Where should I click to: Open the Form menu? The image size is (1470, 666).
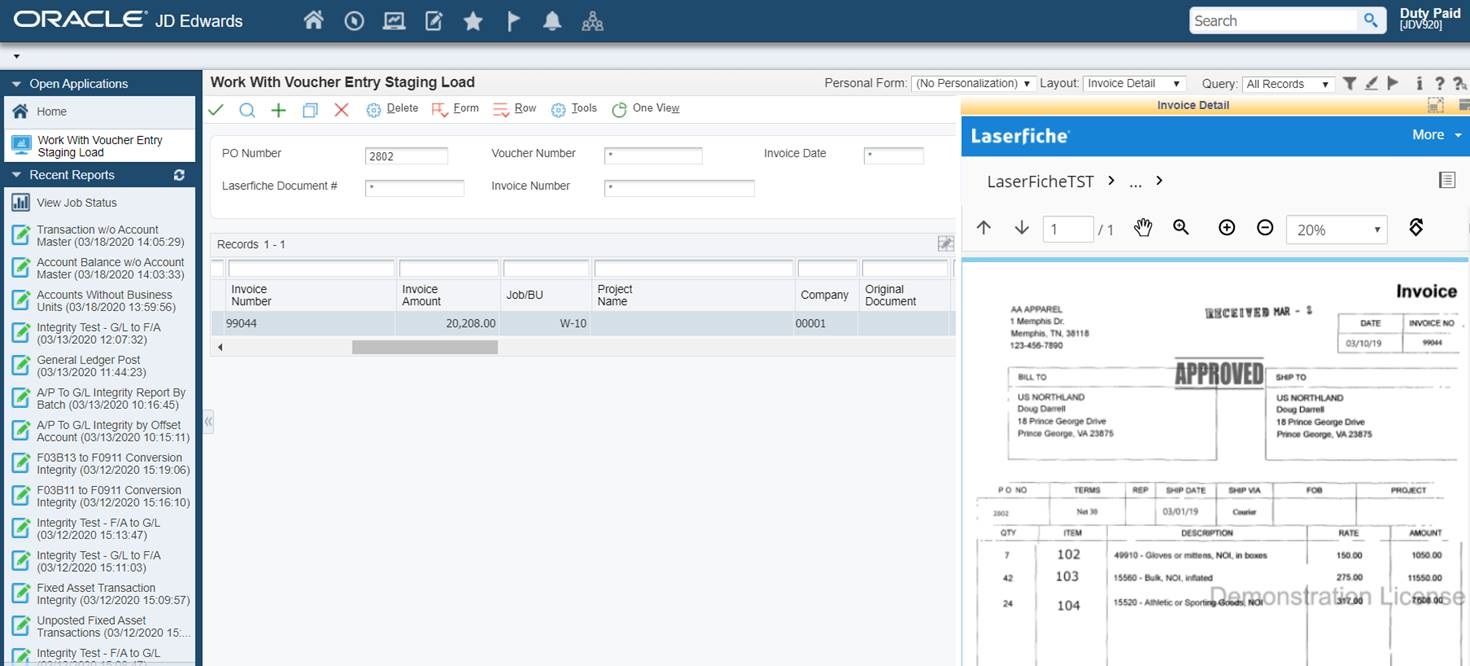point(455,109)
